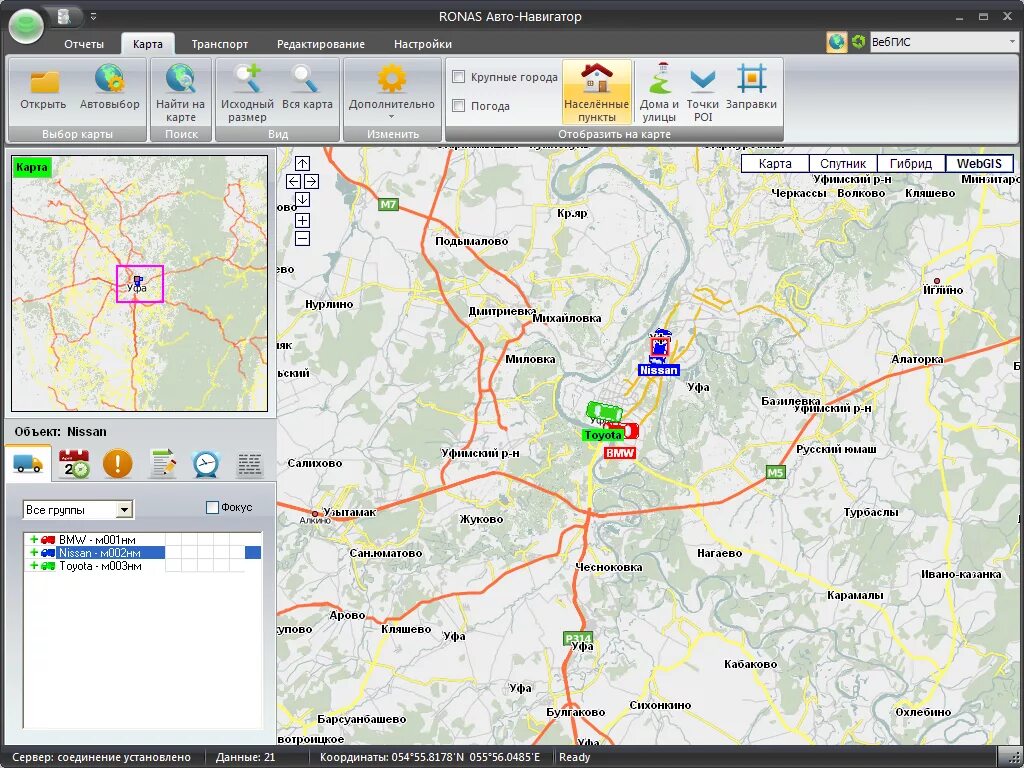Click the globe icon beside ВебГИС
Image resolution: width=1024 pixels, height=768 pixels.
coord(837,42)
